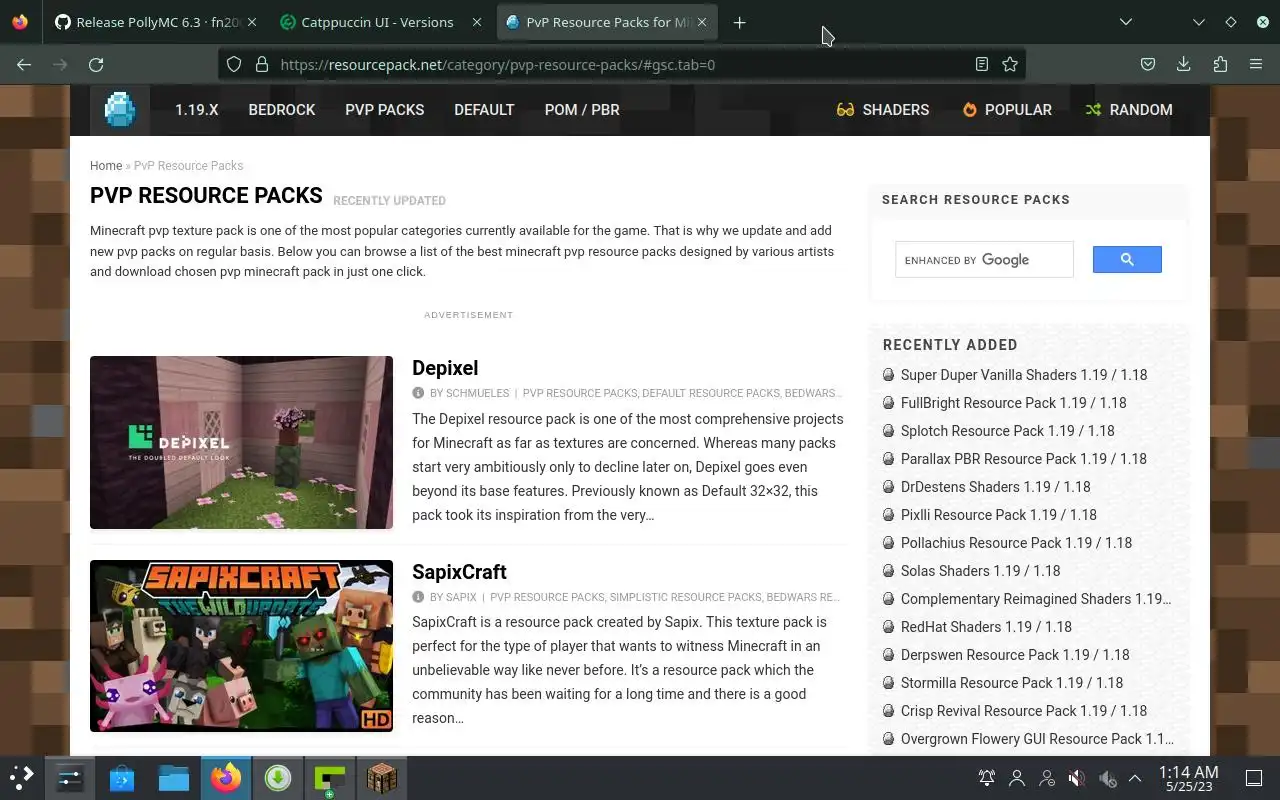Open Complementary Reimagined Shaders link
Image resolution: width=1280 pixels, height=800 pixels.
coord(1035,599)
